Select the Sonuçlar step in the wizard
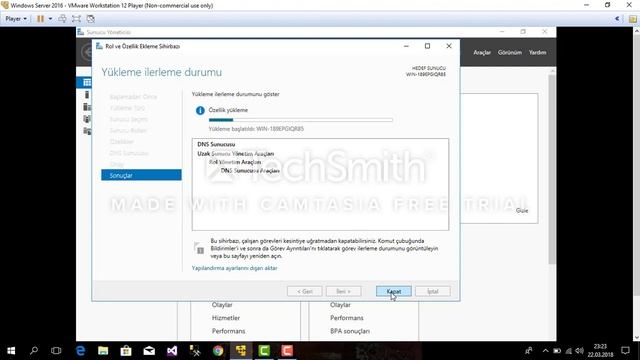Viewport: 640px width, 360px height. 141,175
